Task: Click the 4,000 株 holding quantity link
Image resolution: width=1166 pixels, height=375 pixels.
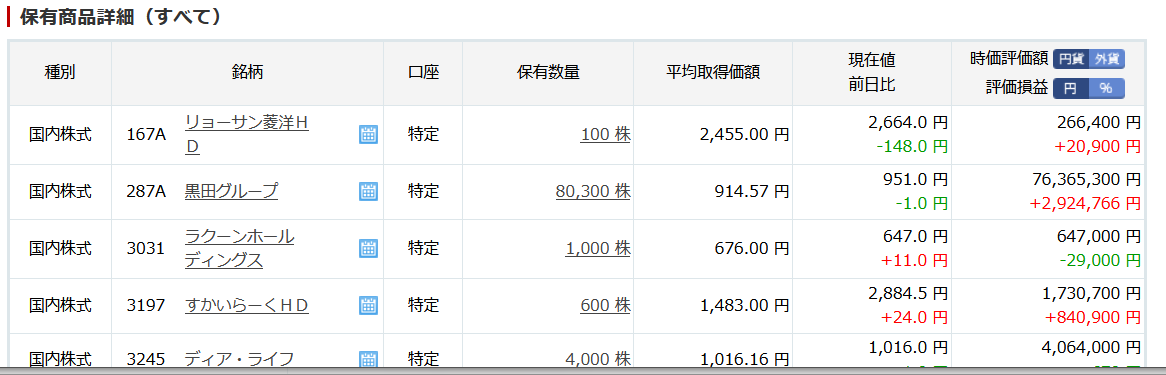Action: (598, 359)
